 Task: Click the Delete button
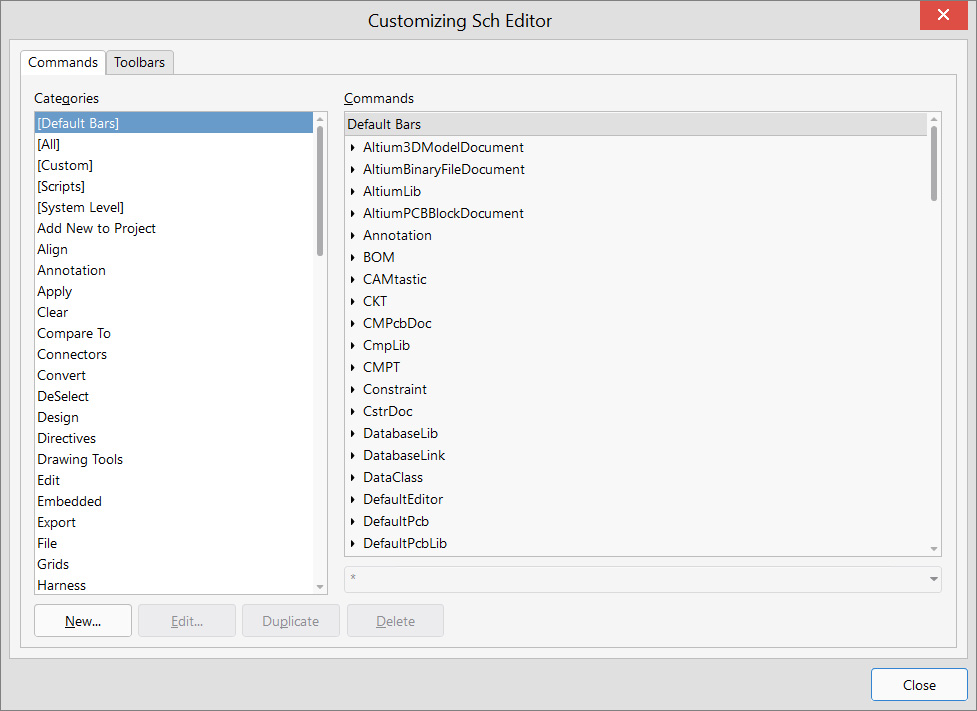click(395, 621)
